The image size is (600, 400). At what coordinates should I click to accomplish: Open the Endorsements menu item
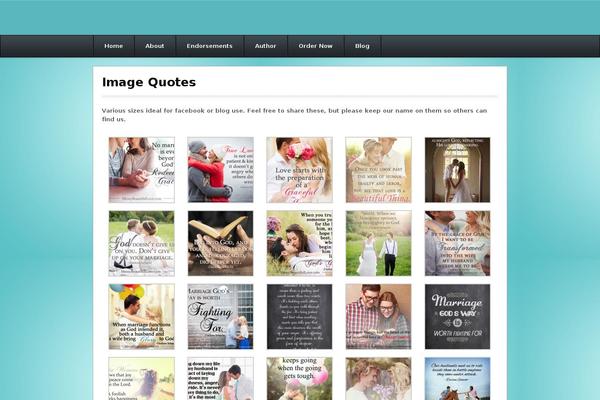209,46
